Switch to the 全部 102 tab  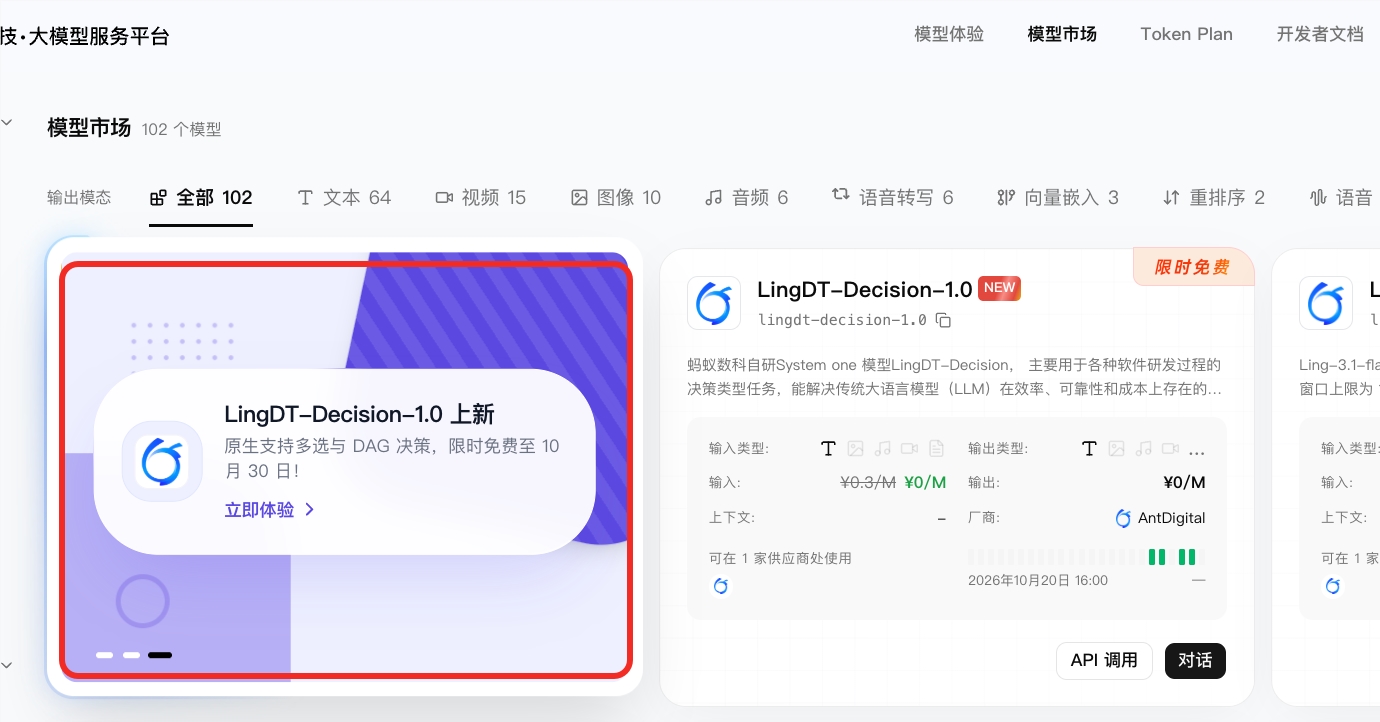(x=201, y=198)
